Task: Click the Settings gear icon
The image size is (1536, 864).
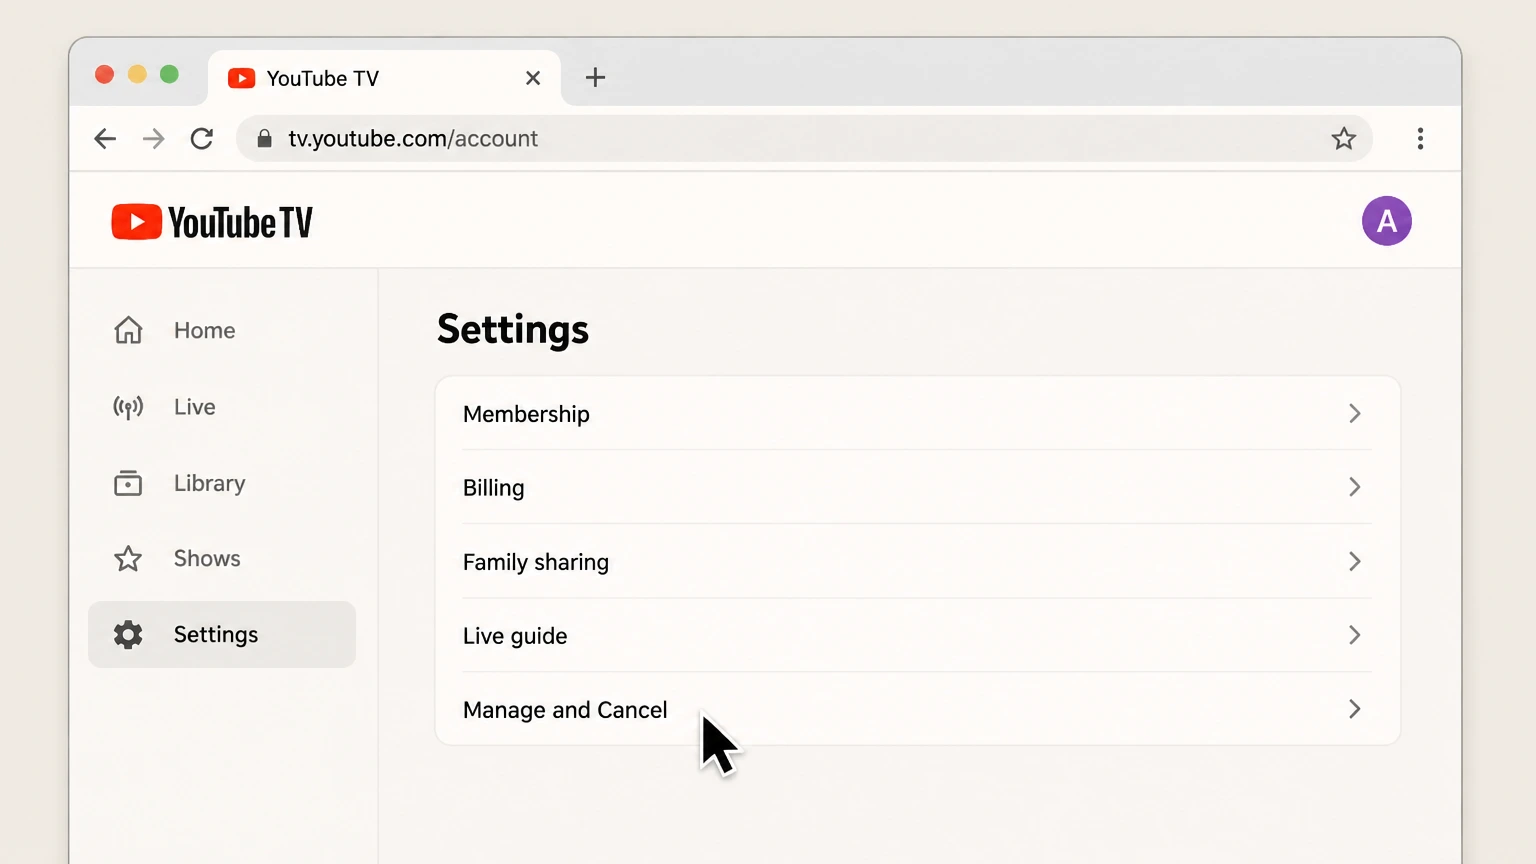Action: [x=128, y=634]
